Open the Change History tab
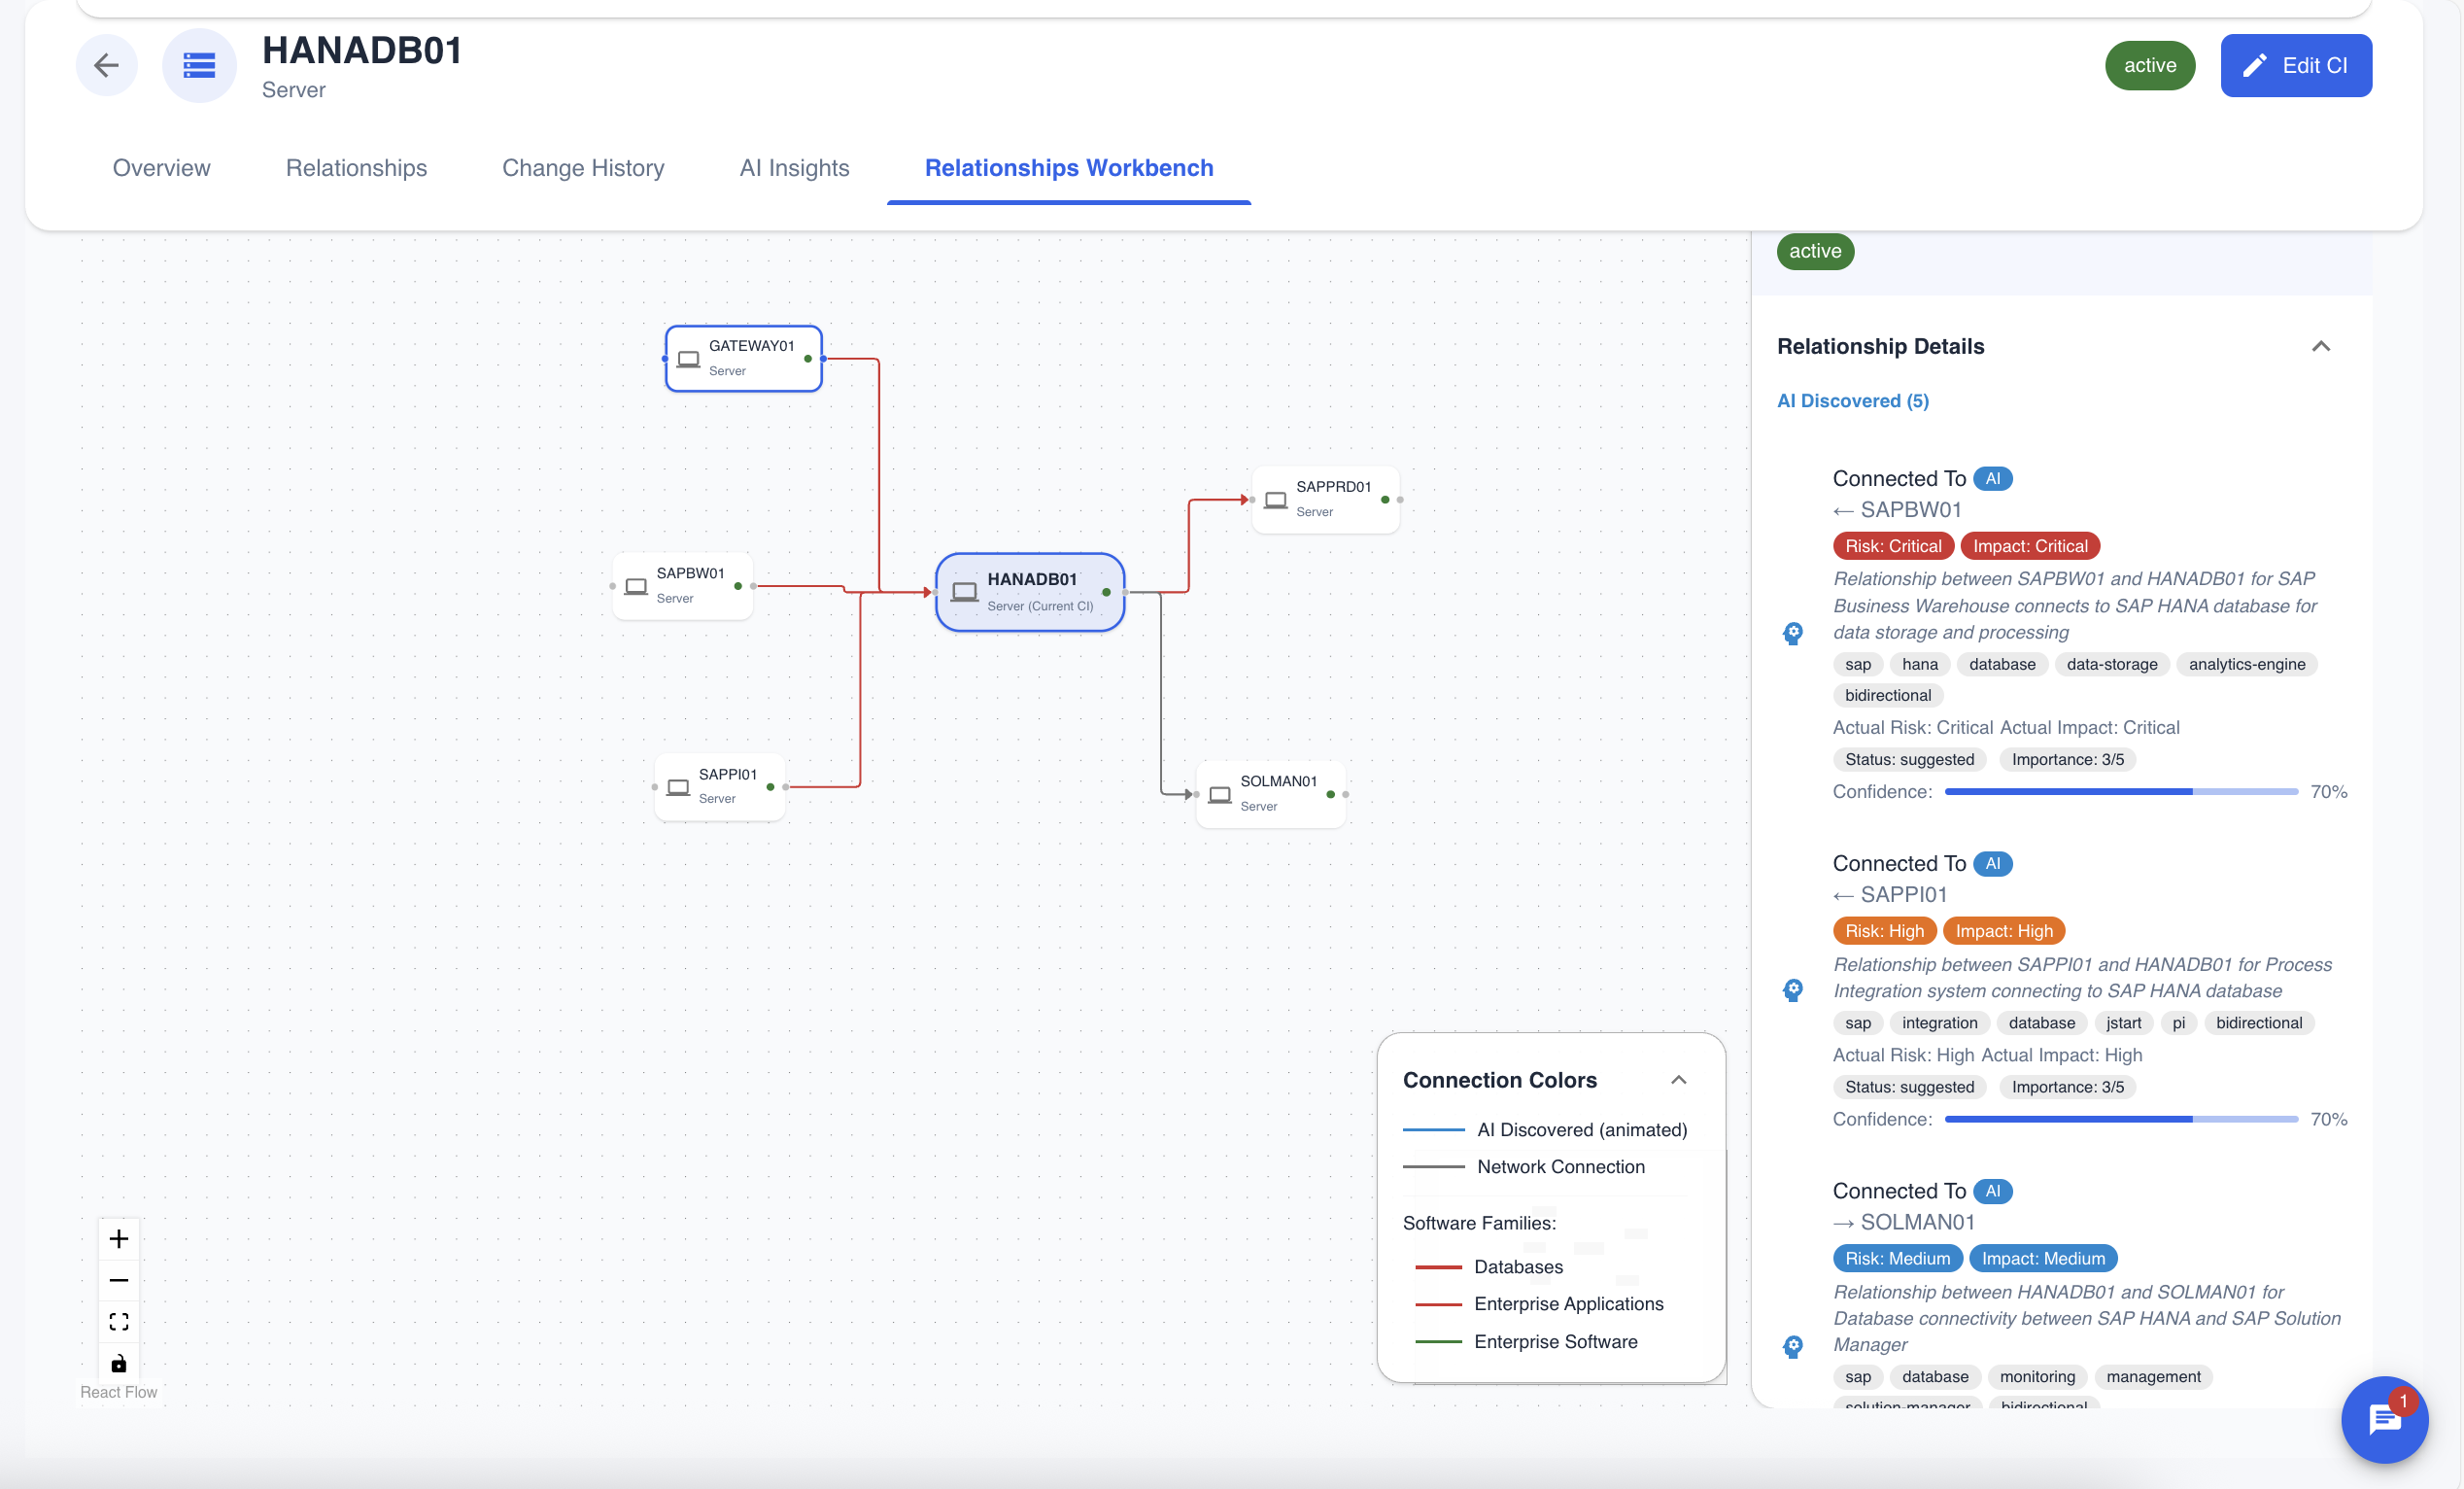This screenshot has height=1489, width=2464. tap(583, 168)
